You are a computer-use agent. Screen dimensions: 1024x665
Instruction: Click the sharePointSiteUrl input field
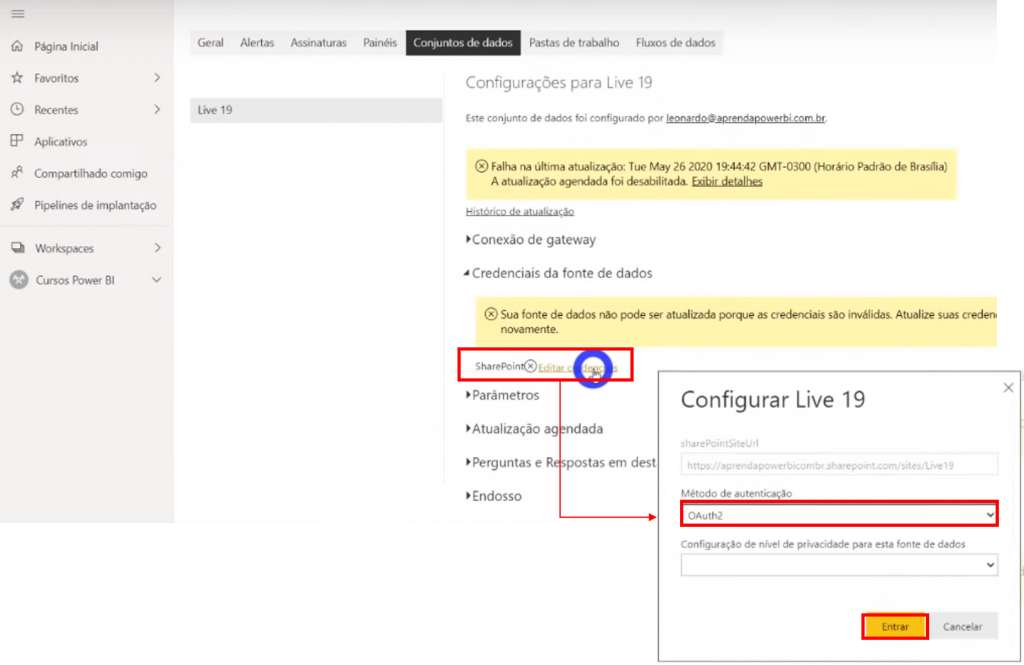[838, 464]
